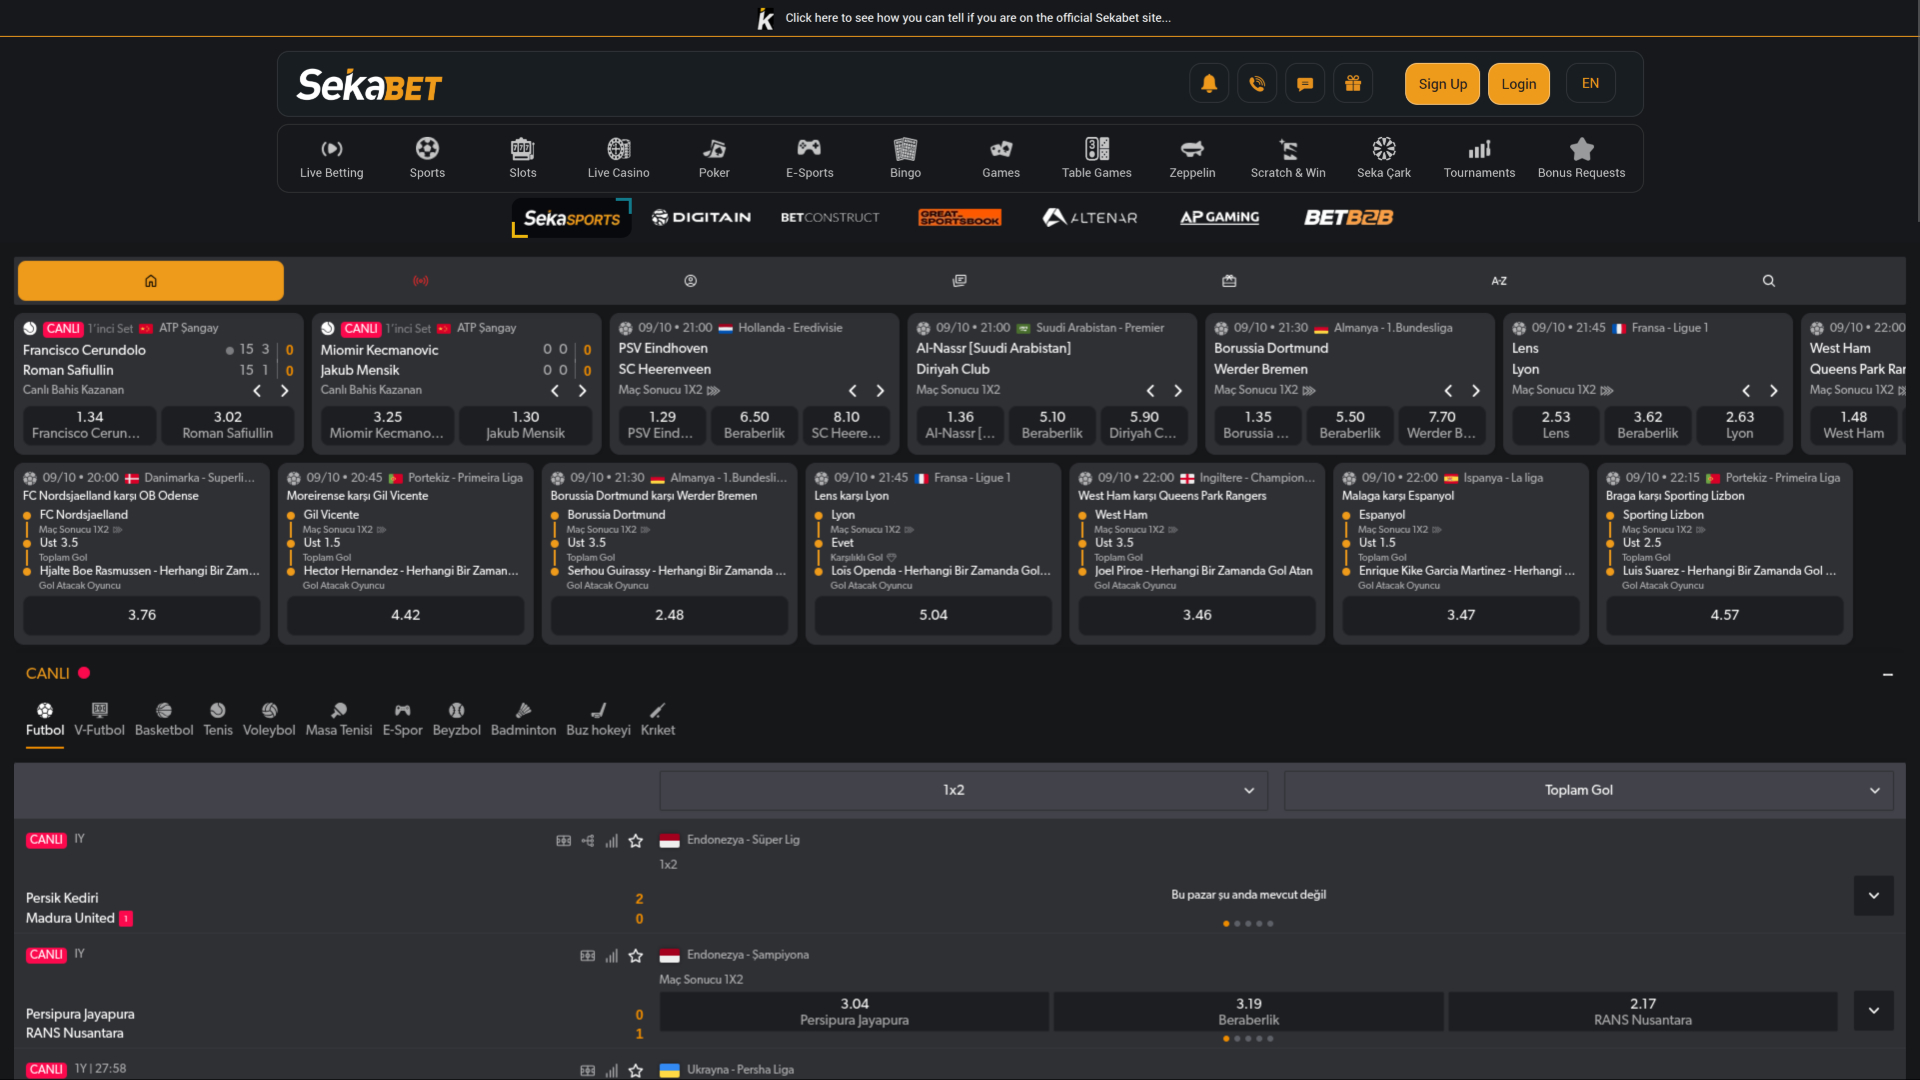Open Live Casino

tap(619, 159)
